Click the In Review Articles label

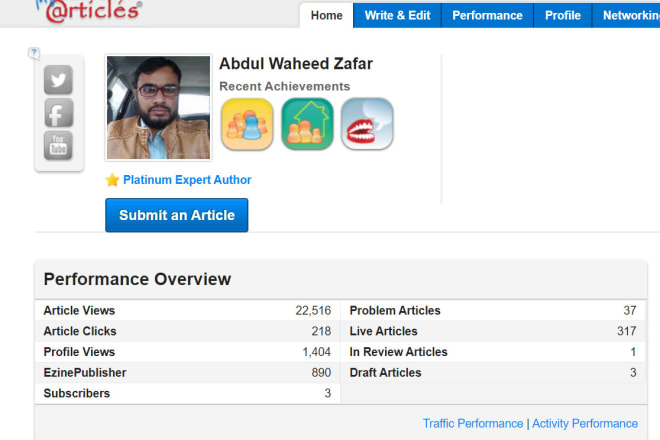pos(398,352)
